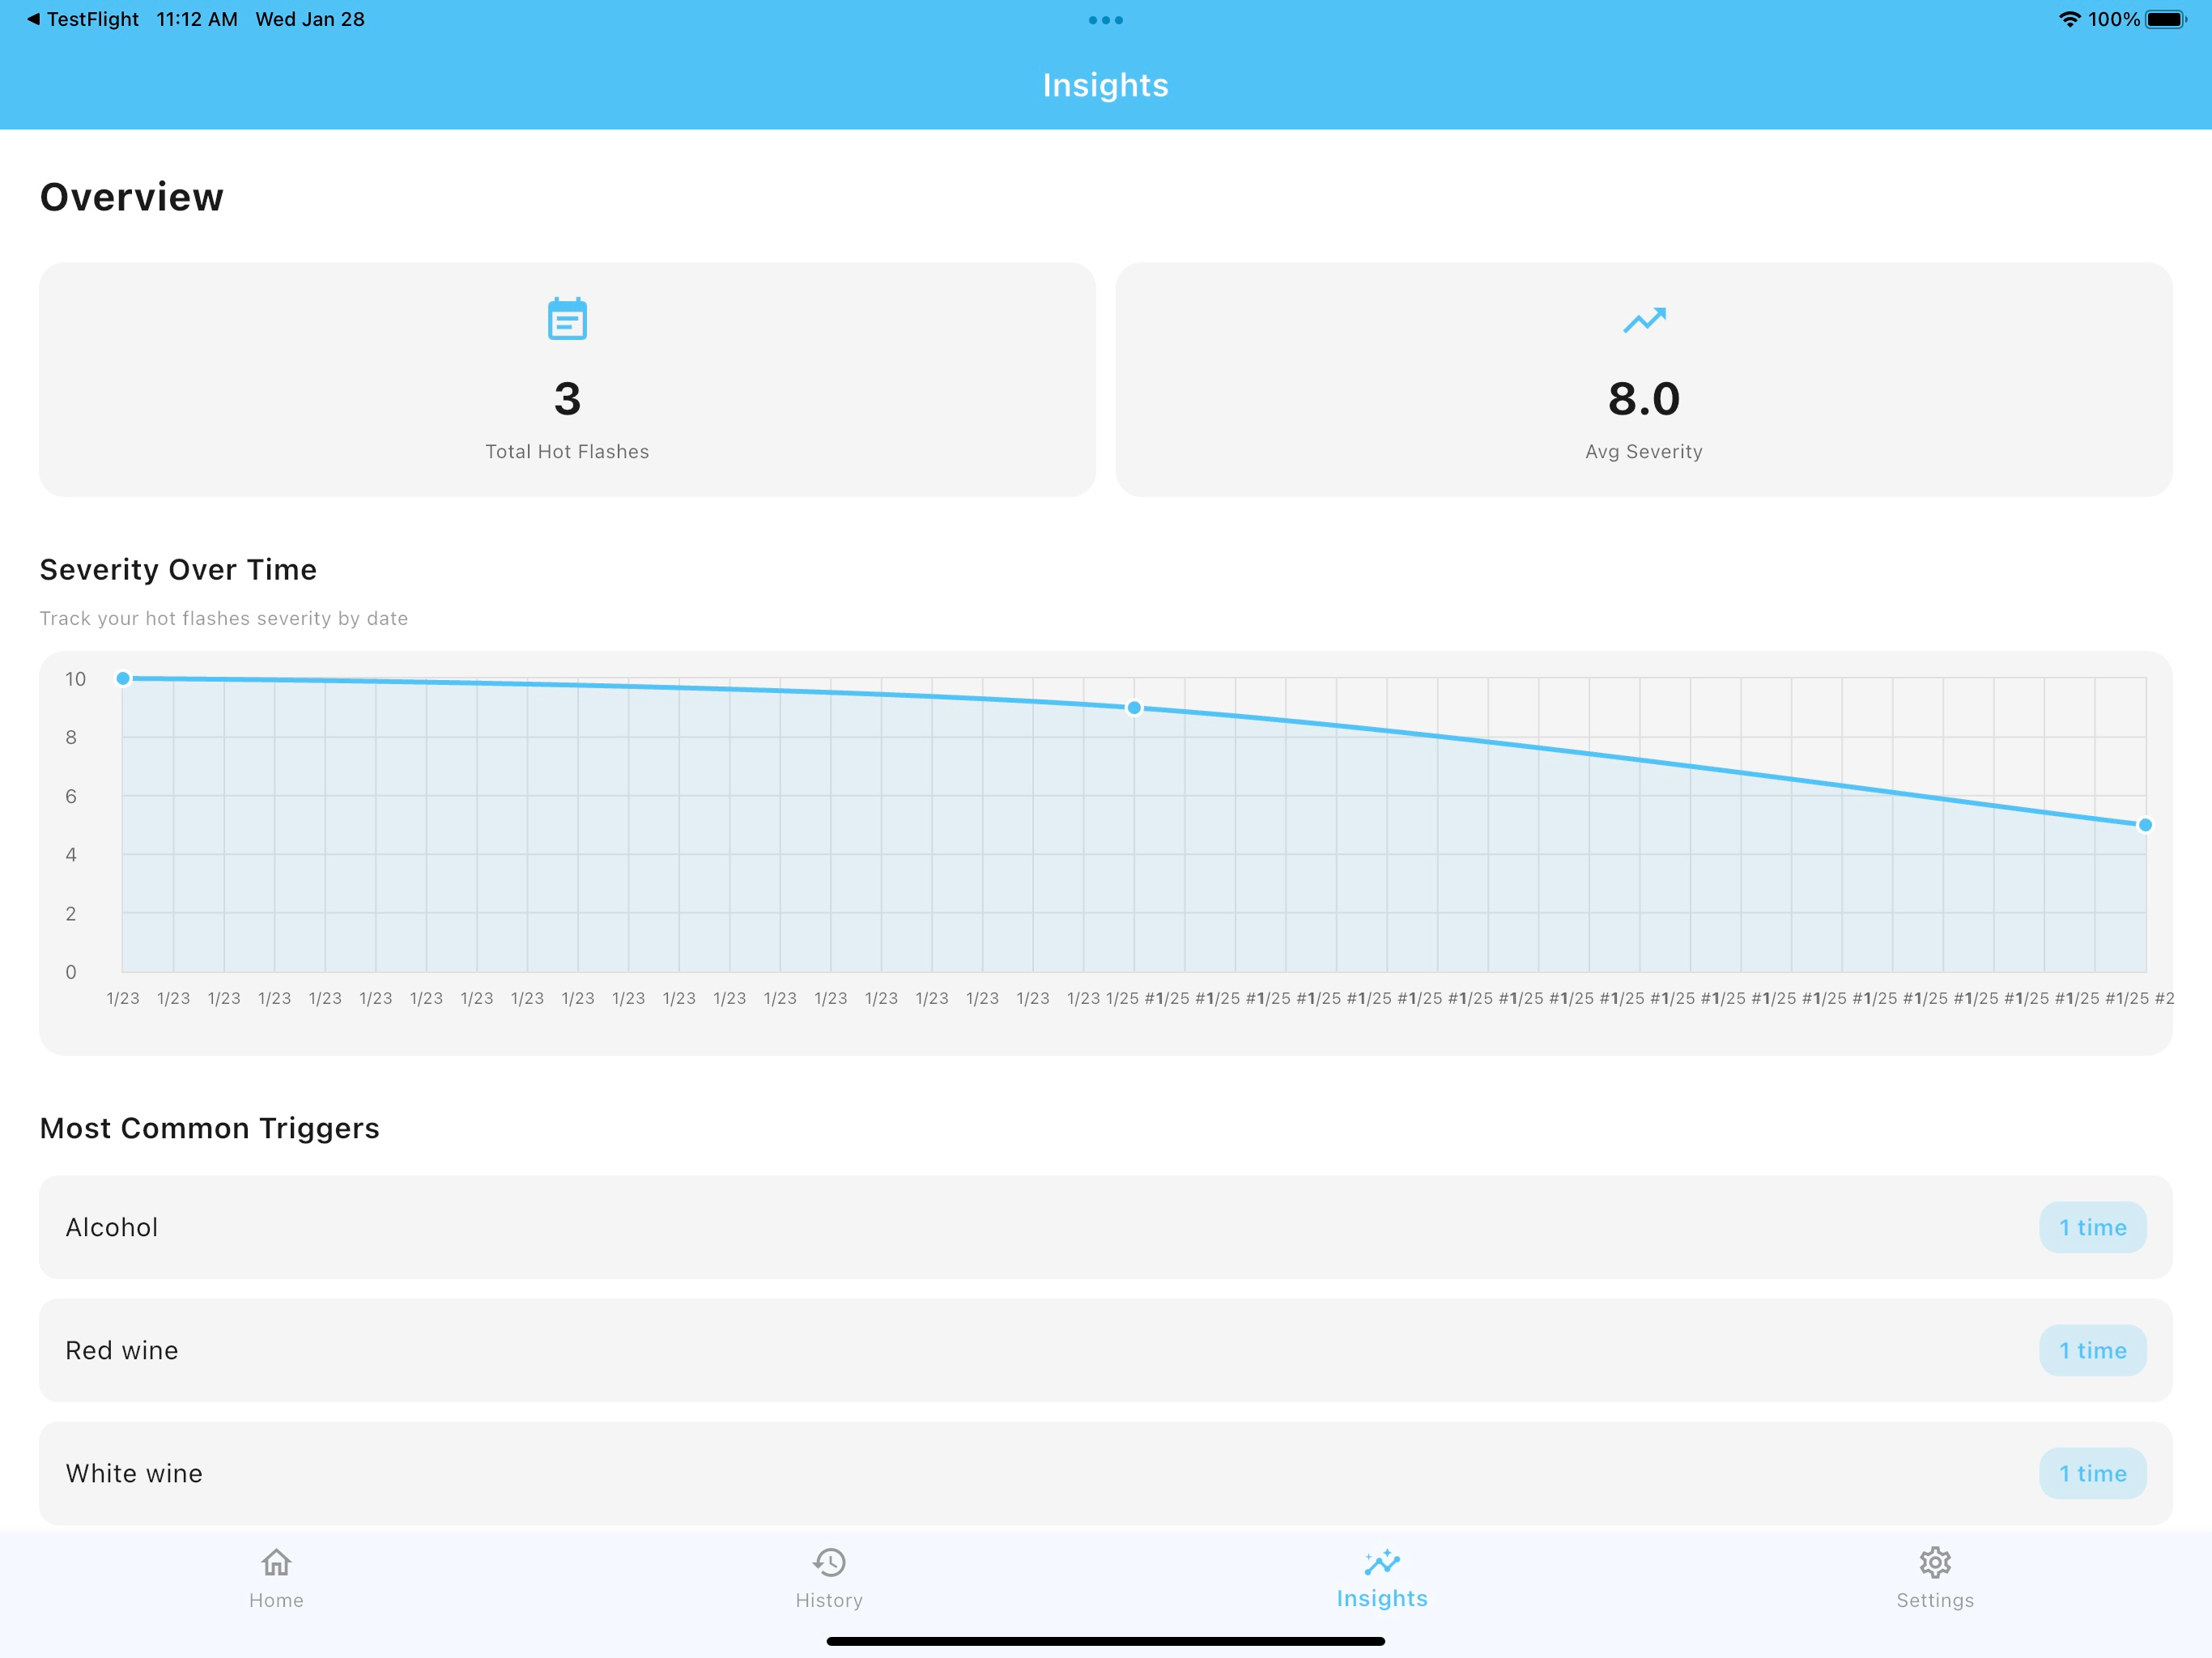Open the Settings gear icon

(x=1935, y=1562)
